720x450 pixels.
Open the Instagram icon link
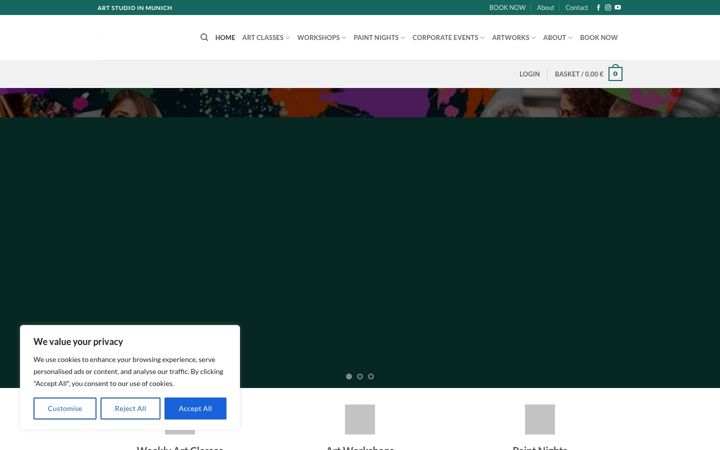pyautogui.click(x=608, y=7)
